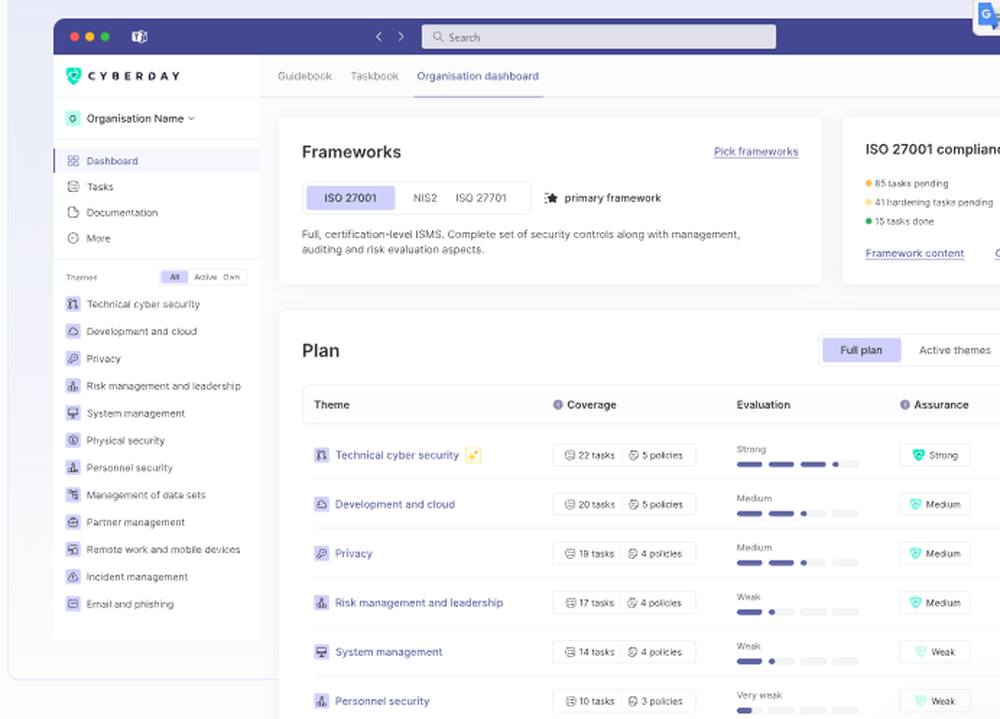The height and width of the screenshot is (719, 1000).
Task: Click Weak assurance badge in System management row
Action: click(x=934, y=652)
